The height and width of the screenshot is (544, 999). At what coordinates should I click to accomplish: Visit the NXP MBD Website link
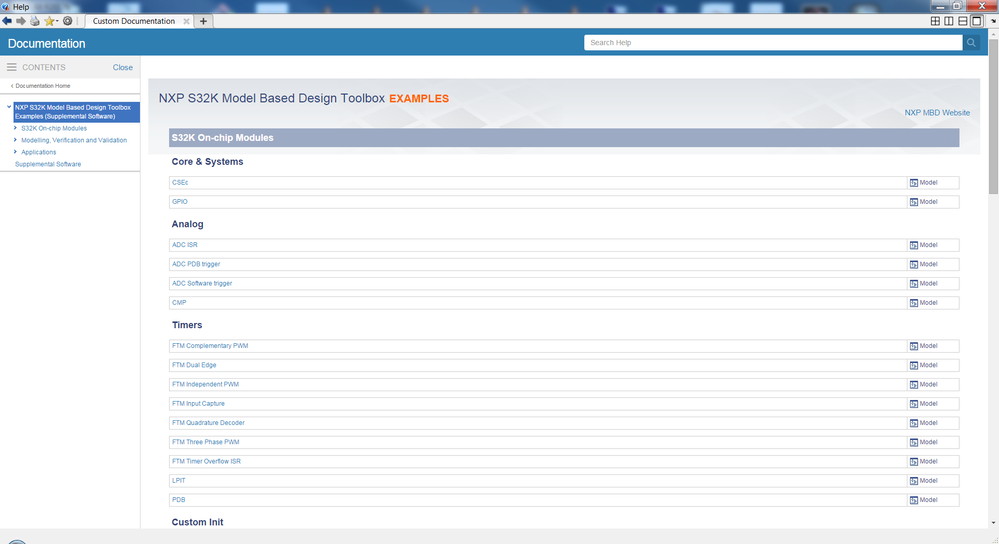(937, 113)
